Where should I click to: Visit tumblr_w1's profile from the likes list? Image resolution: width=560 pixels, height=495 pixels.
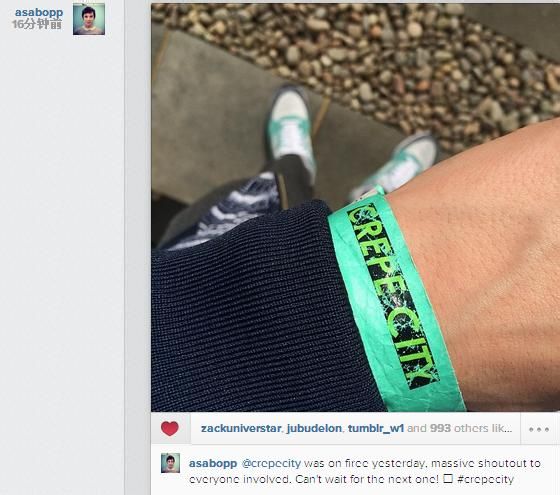tap(376, 428)
